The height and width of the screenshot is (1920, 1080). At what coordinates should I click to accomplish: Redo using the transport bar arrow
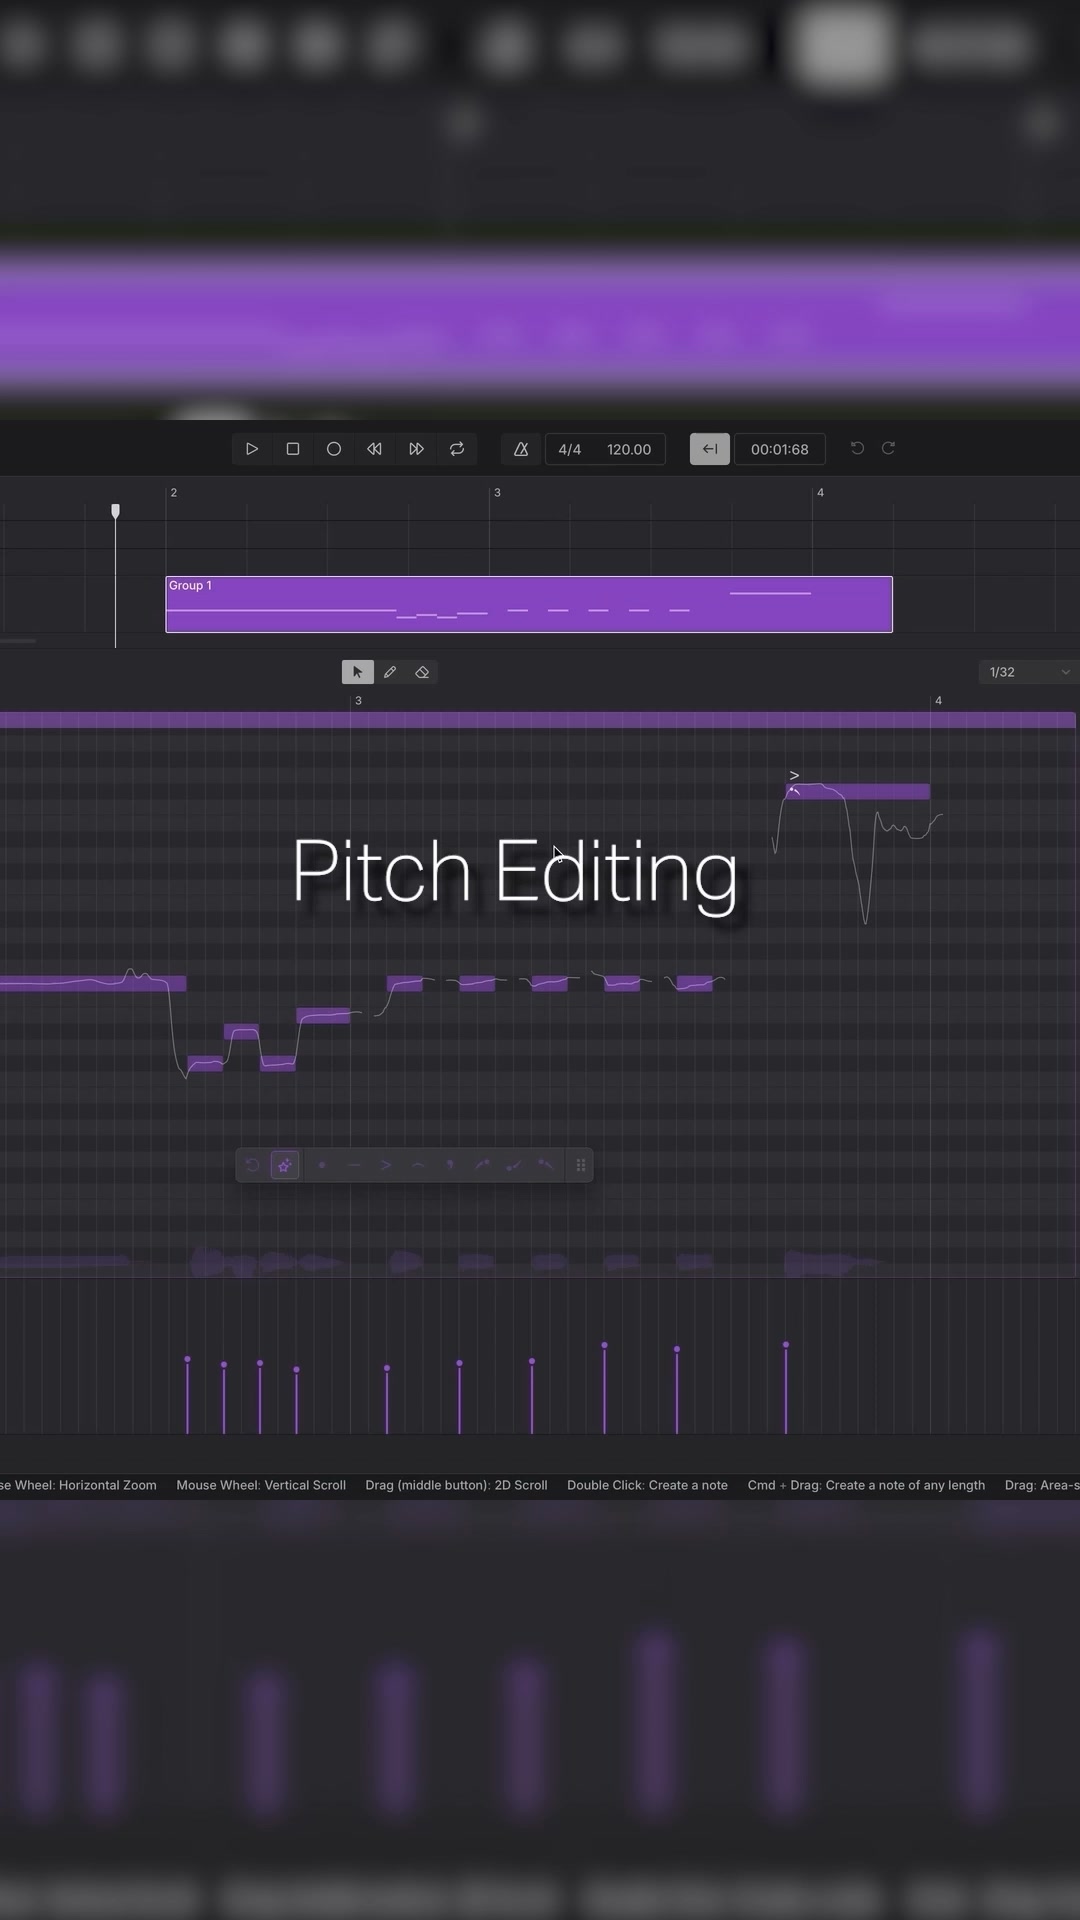(x=888, y=448)
